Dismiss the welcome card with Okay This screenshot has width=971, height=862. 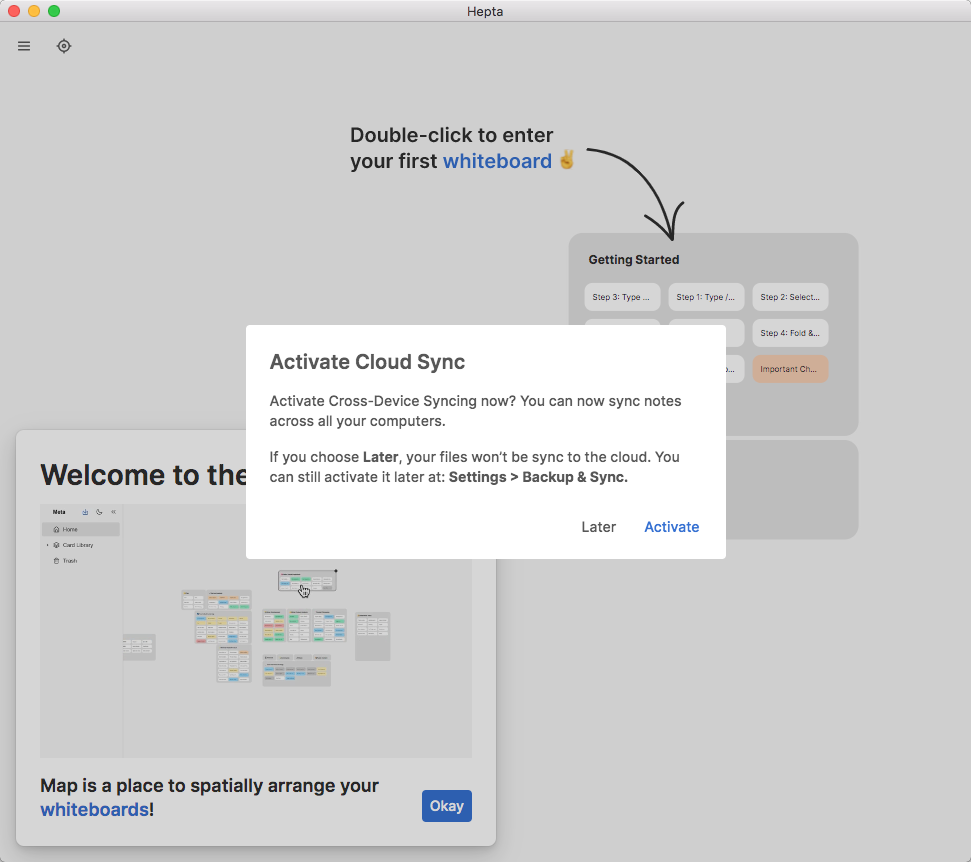point(446,806)
